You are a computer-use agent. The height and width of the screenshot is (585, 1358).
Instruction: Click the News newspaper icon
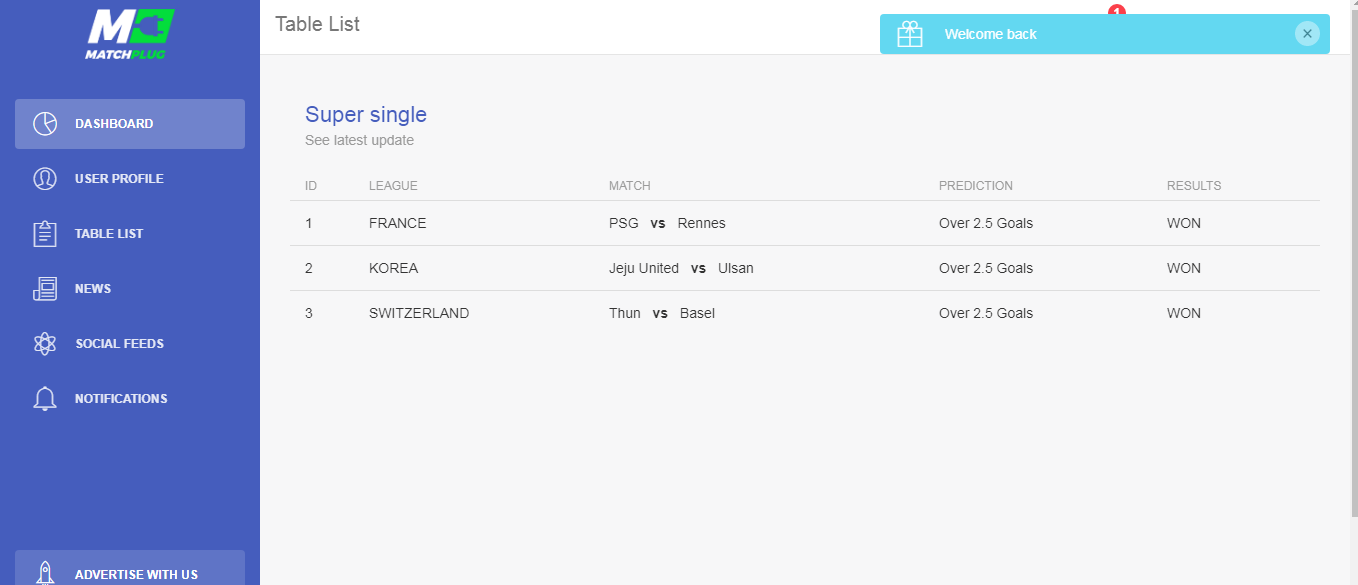coord(45,289)
